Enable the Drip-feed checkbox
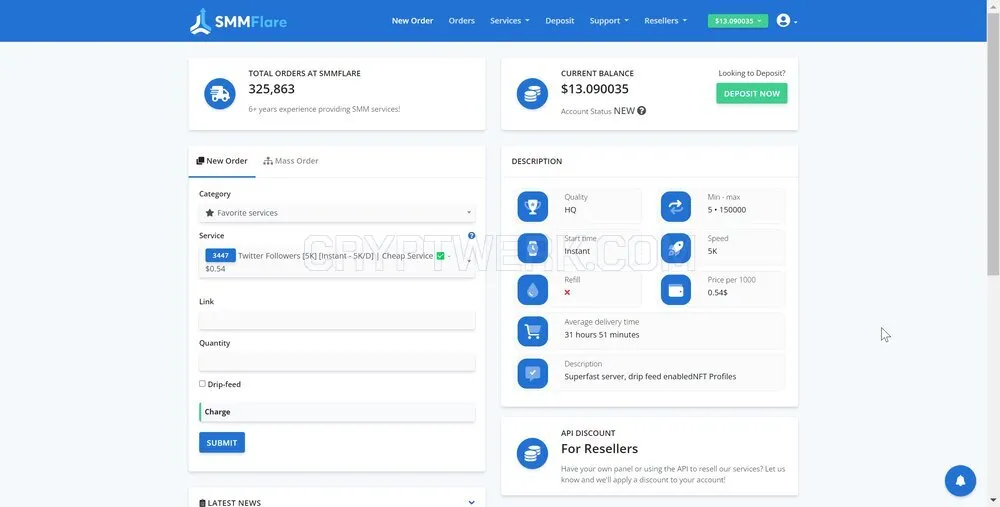The image size is (1000, 507). tap(202, 384)
